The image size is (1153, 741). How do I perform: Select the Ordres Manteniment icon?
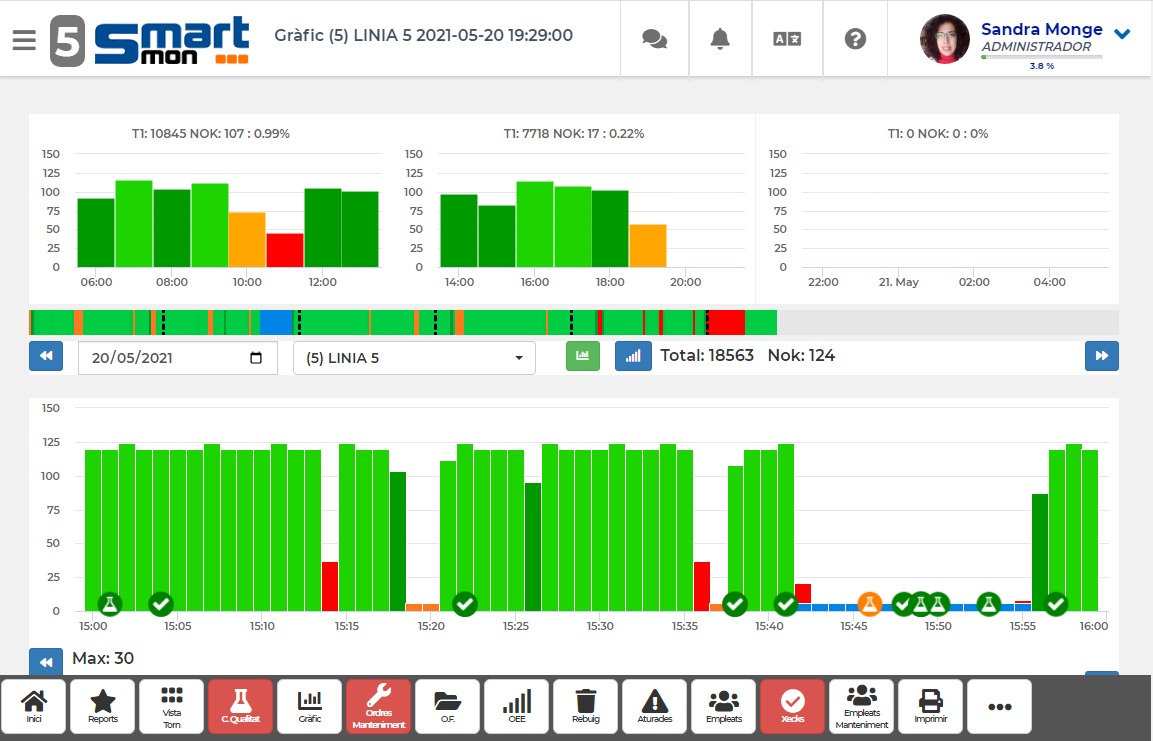tap(378, 706)
